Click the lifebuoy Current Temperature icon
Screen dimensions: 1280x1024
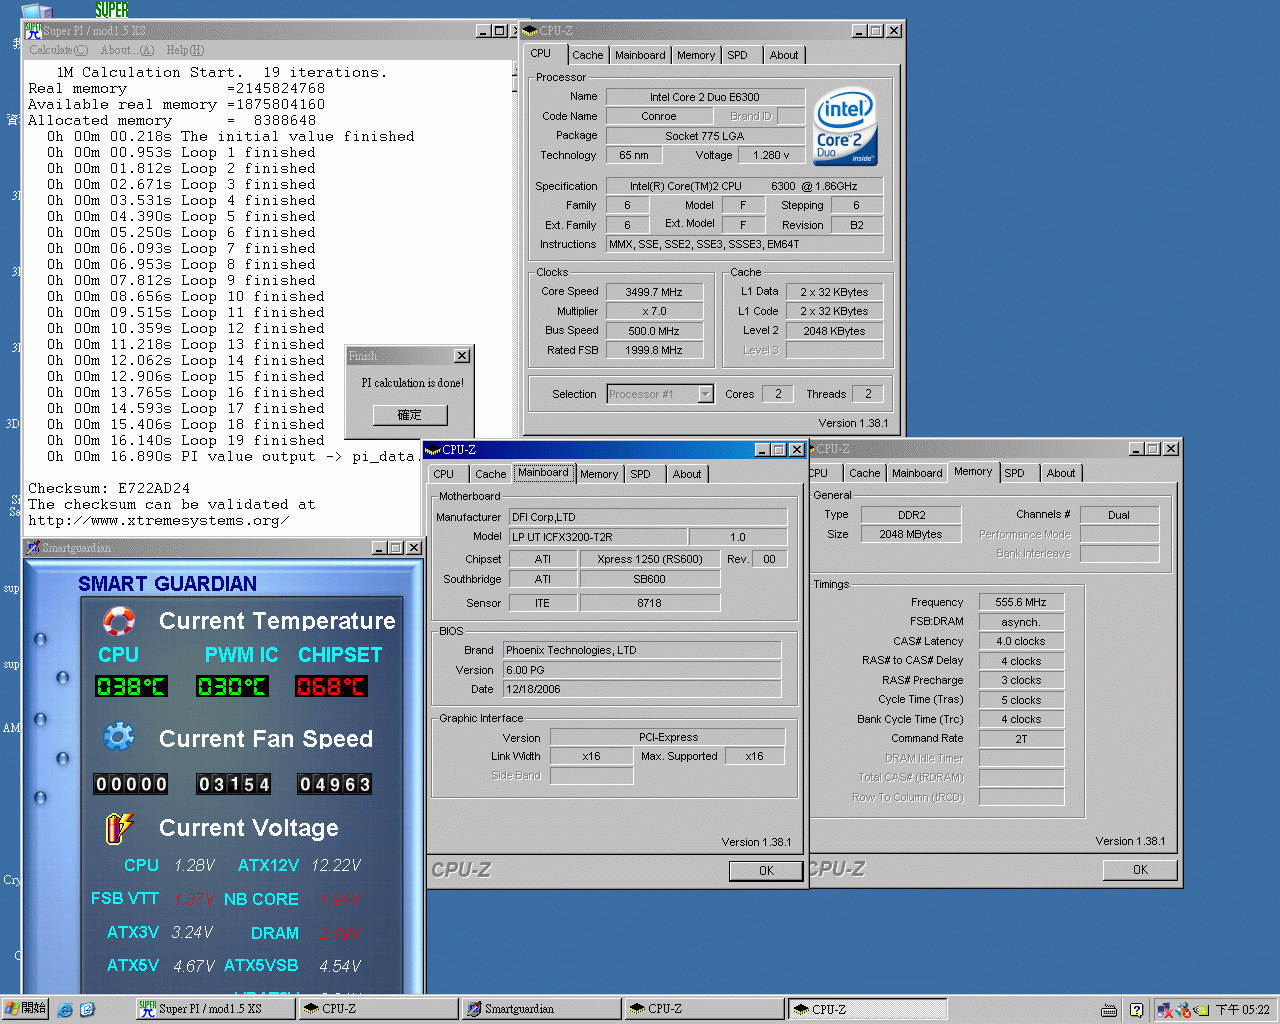pos(119,621)
